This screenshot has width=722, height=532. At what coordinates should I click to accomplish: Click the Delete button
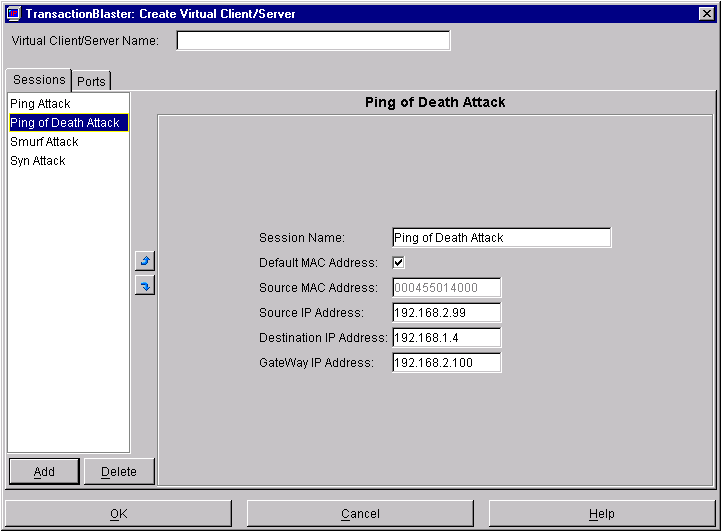click(119, 472)
